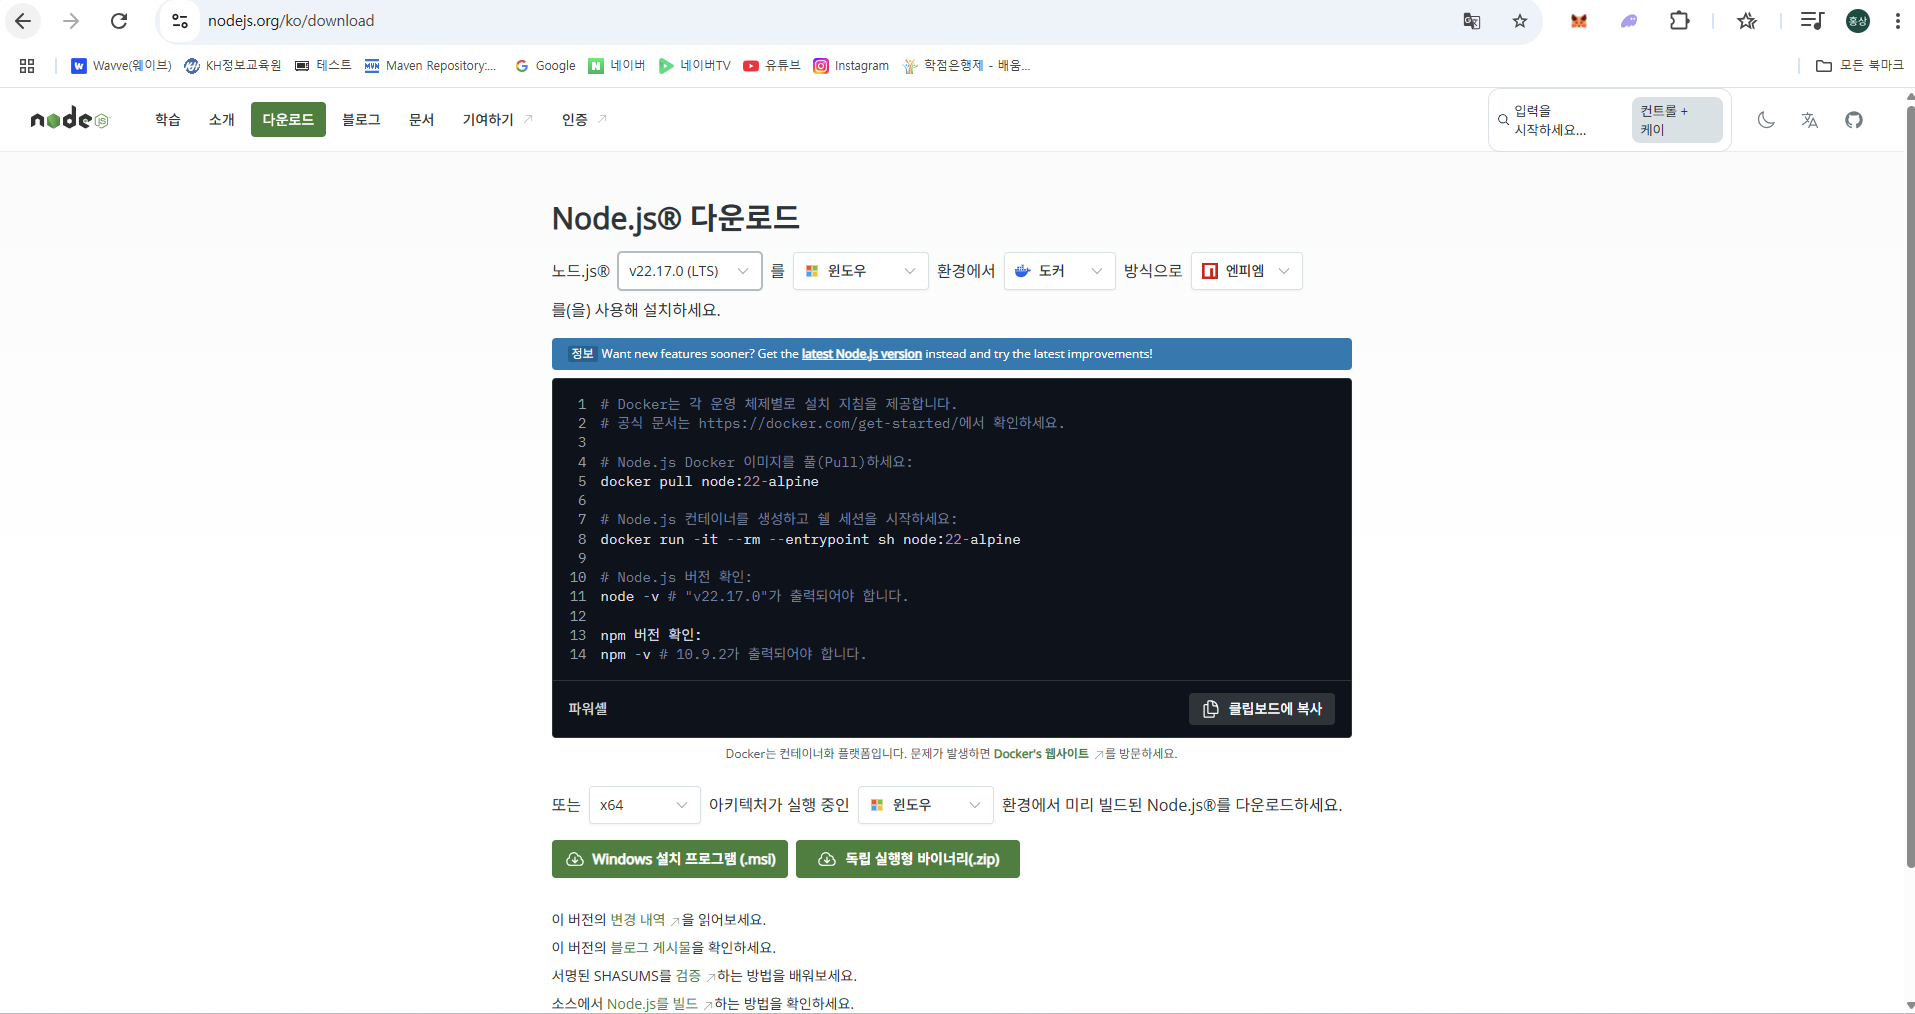Image resolution: width=1915 pixels, height=1014 pixels.
Task: Open the 검증 link for SHASUMS
Action: pos(688,976)
